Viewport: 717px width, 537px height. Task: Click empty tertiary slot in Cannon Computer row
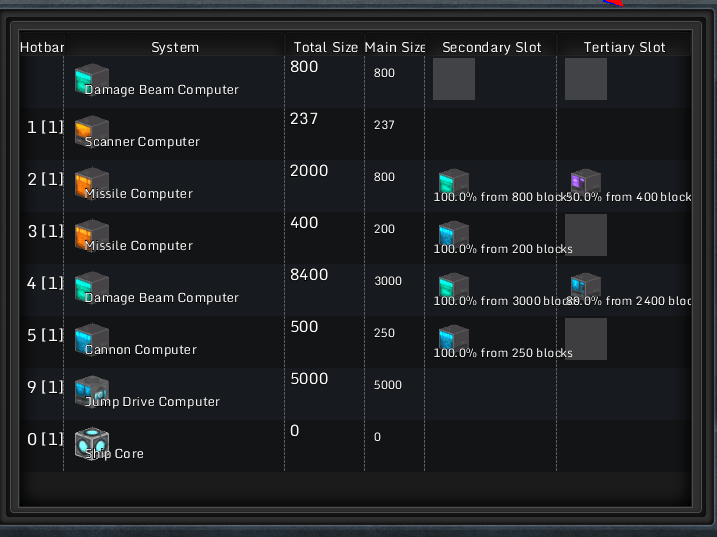[586, 339]
